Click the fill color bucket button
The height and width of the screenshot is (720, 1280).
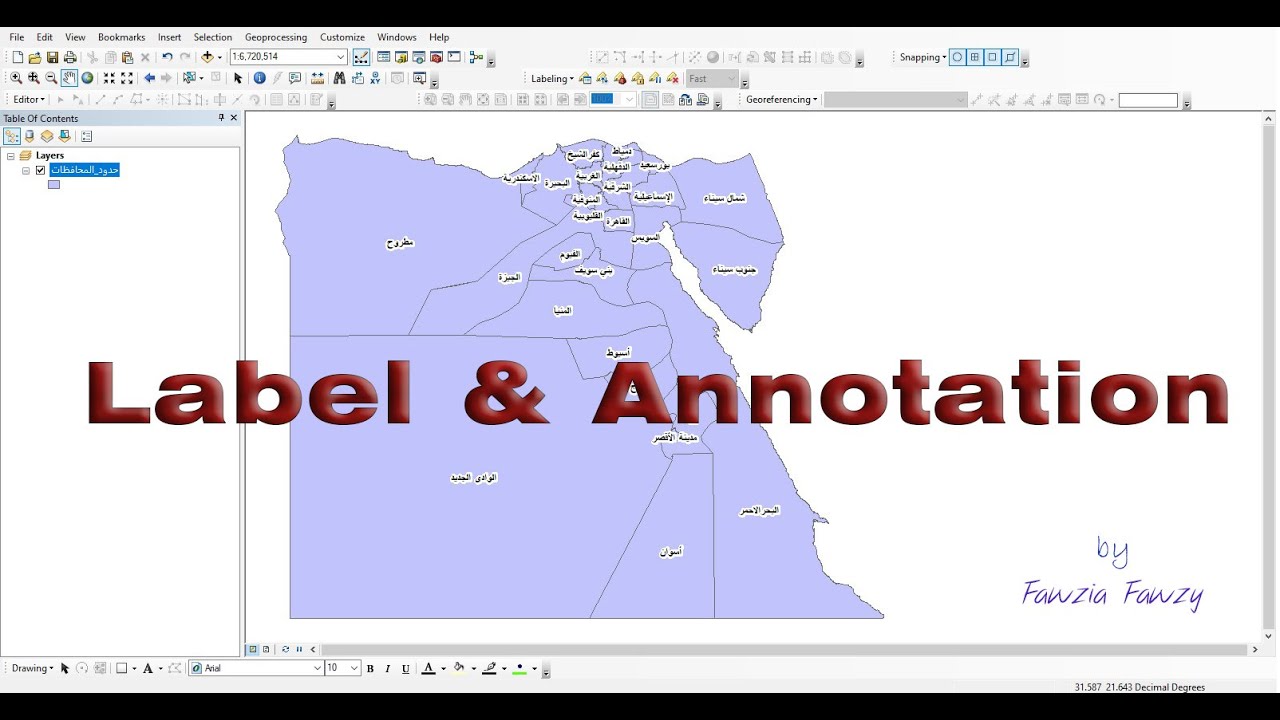click(x=459, y=668)
